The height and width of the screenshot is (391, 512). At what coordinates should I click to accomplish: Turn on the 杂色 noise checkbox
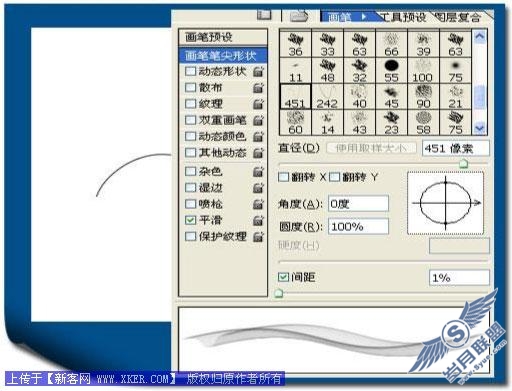(x=190, y=171)
